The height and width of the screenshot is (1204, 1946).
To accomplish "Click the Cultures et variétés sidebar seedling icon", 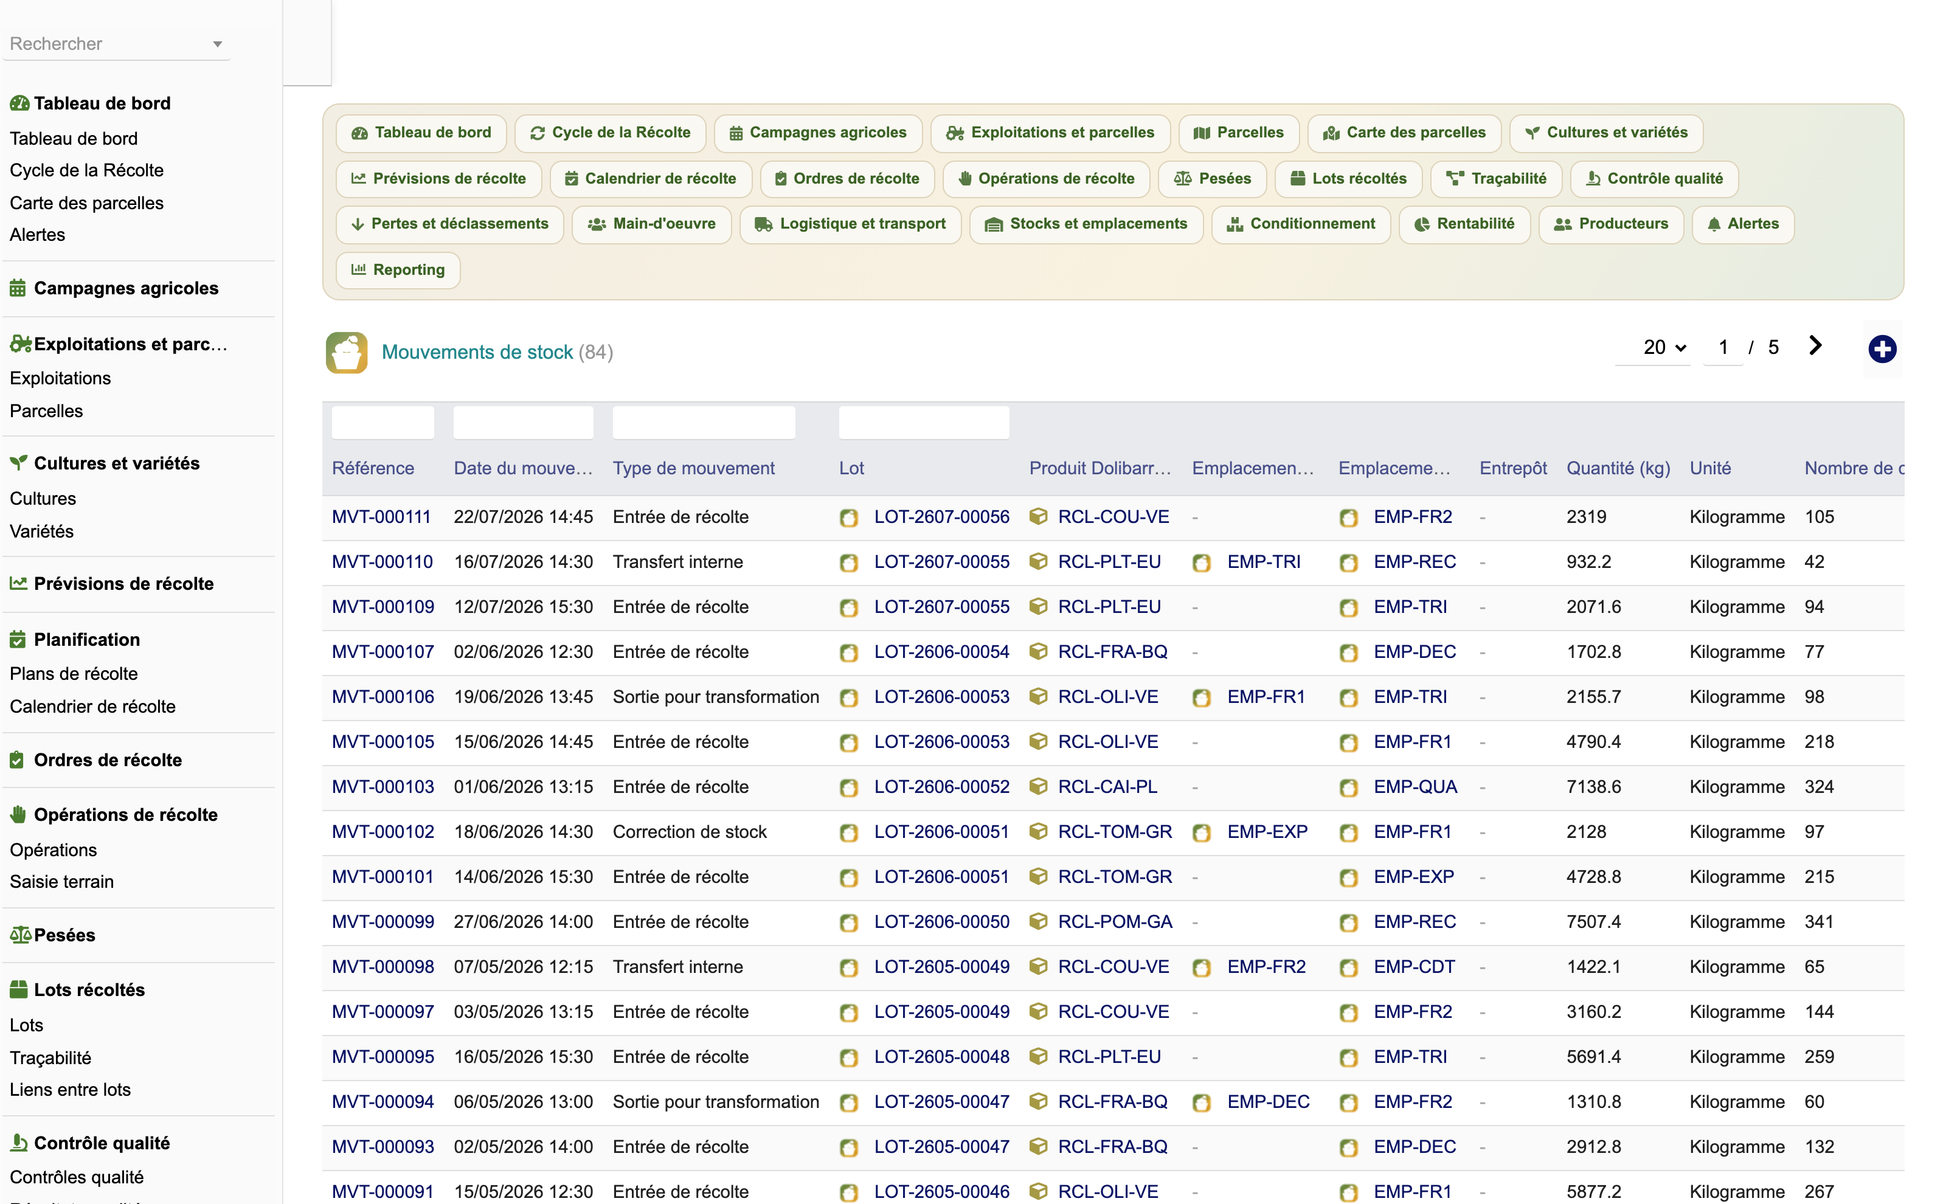I will click(x=18, y=463).
